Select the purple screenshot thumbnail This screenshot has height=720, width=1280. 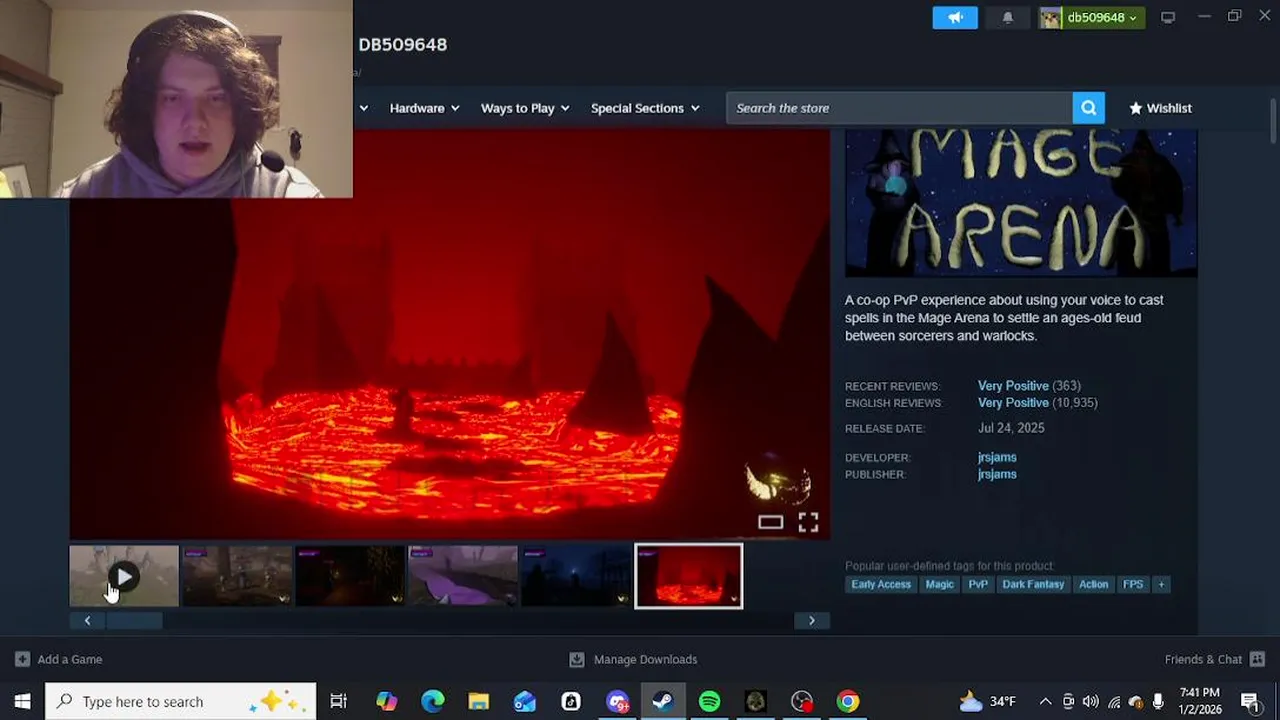tap(463, 576)
